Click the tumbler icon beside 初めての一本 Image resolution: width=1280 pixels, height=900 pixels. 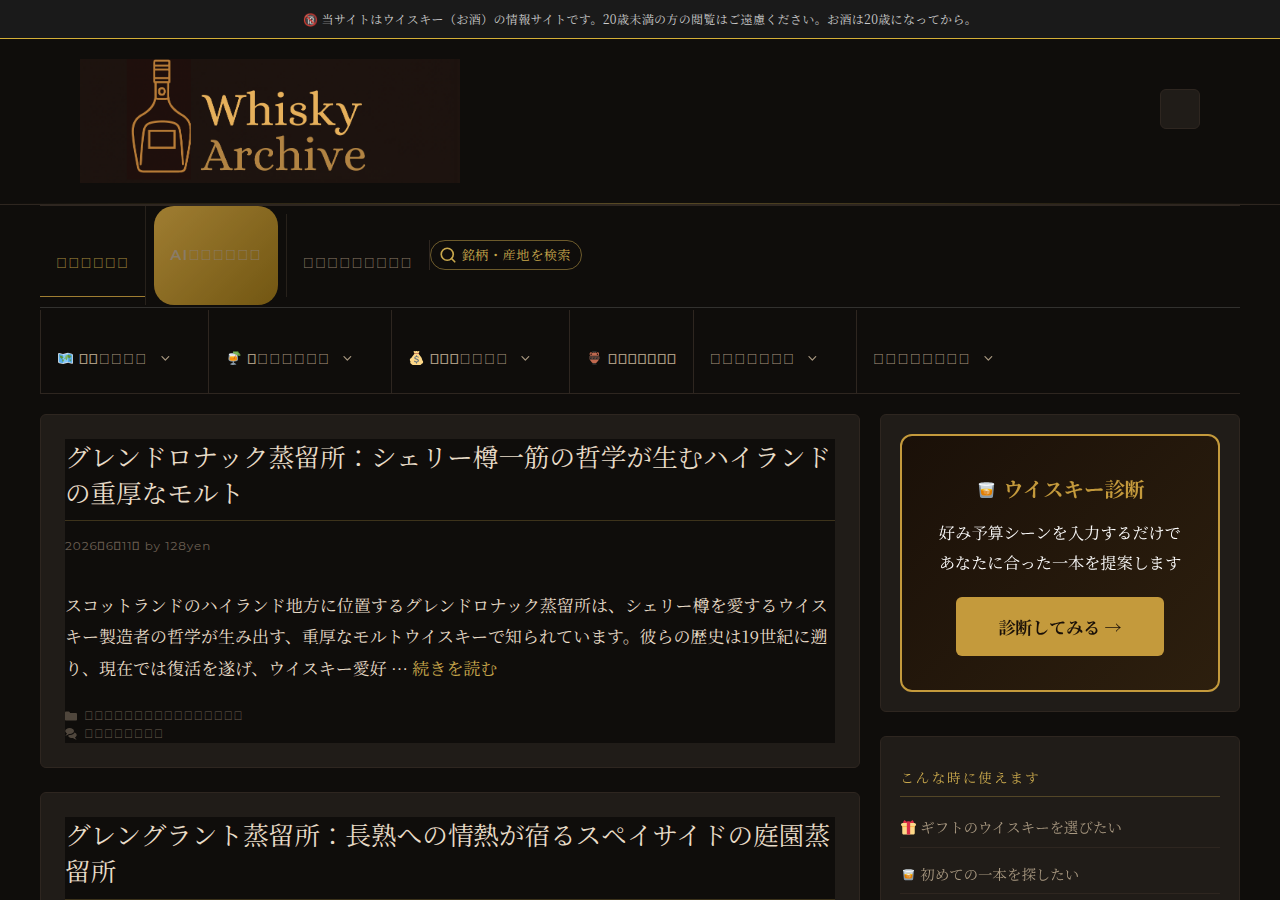[909, 874]
